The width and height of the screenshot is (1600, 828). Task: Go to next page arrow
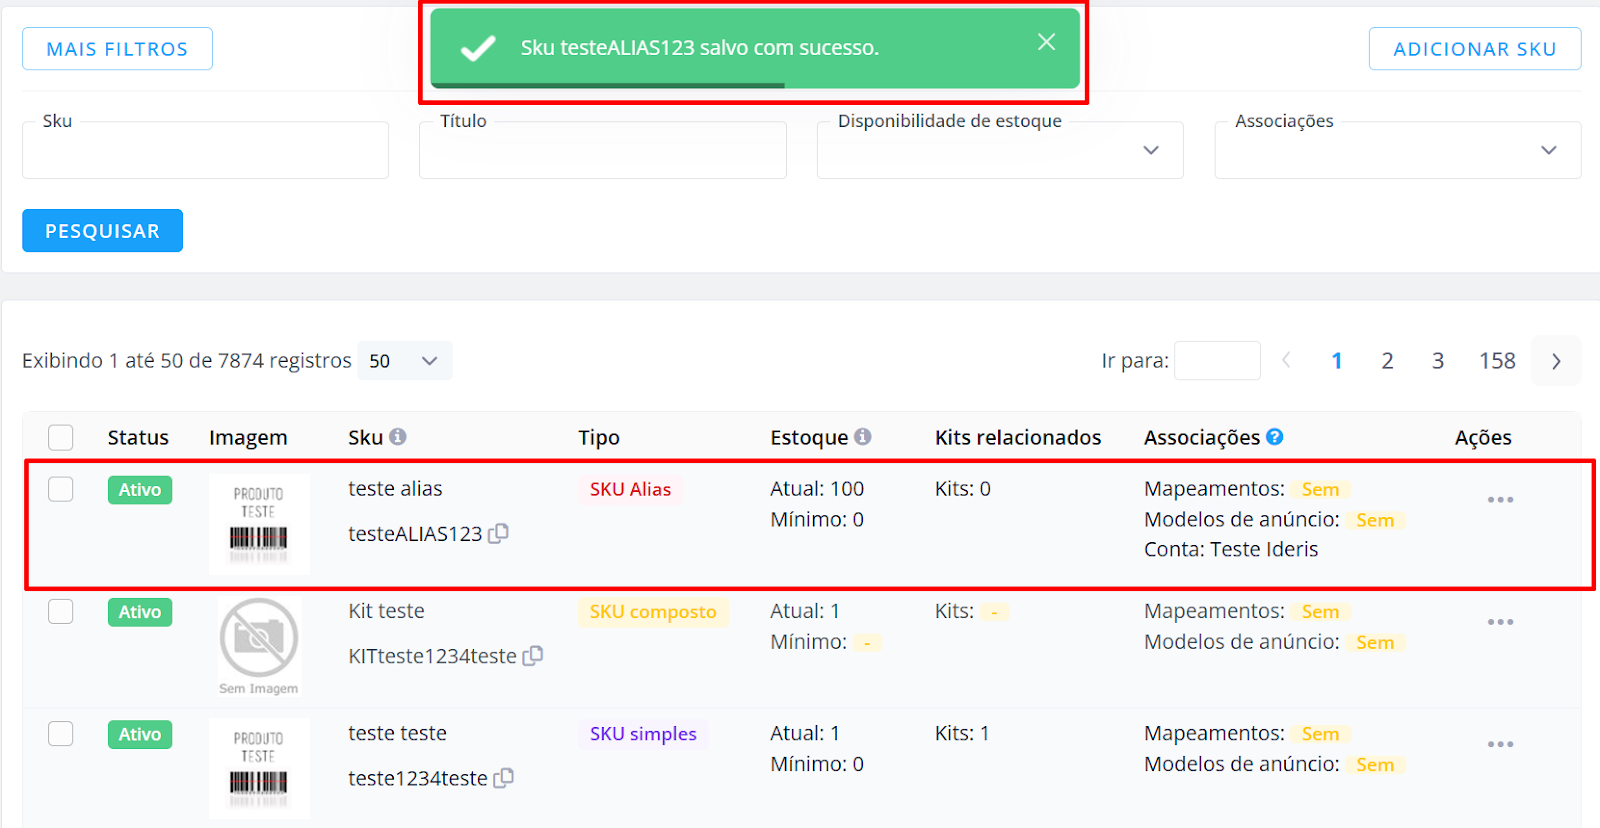click(x=1556, y=361)
